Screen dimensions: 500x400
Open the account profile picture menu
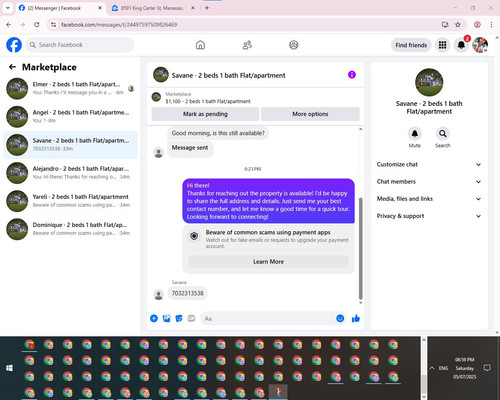click(480, 45)
